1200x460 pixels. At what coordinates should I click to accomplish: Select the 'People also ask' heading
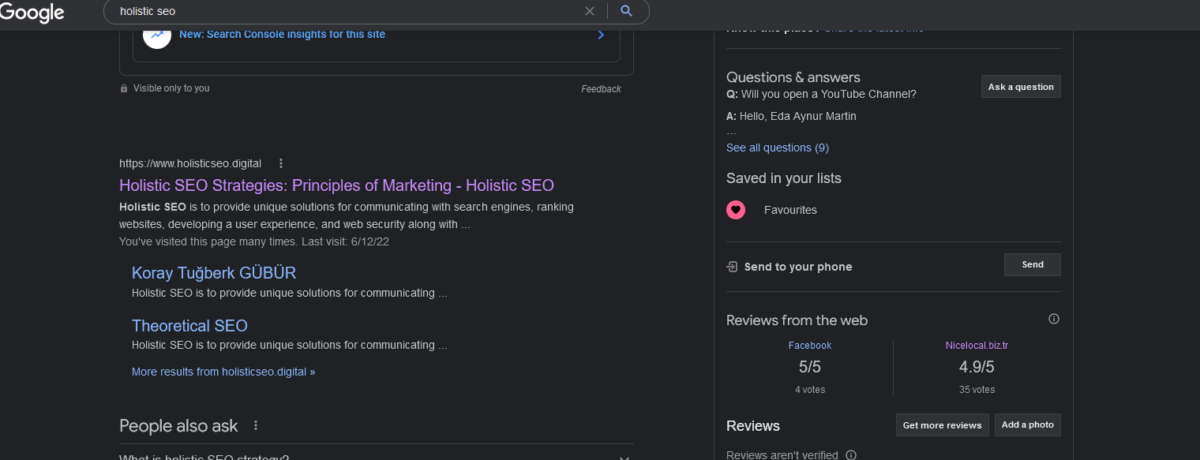[178, 425]
